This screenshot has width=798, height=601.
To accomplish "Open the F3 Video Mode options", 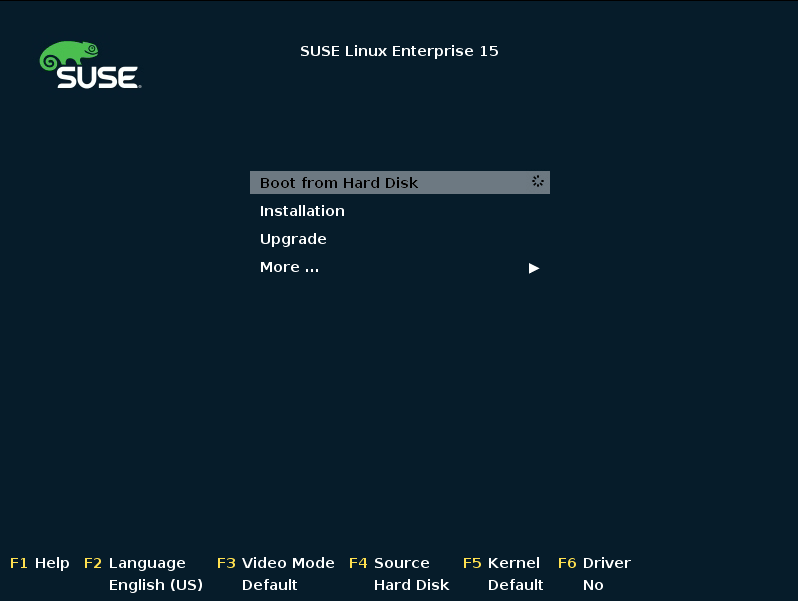I will (276, 563).
